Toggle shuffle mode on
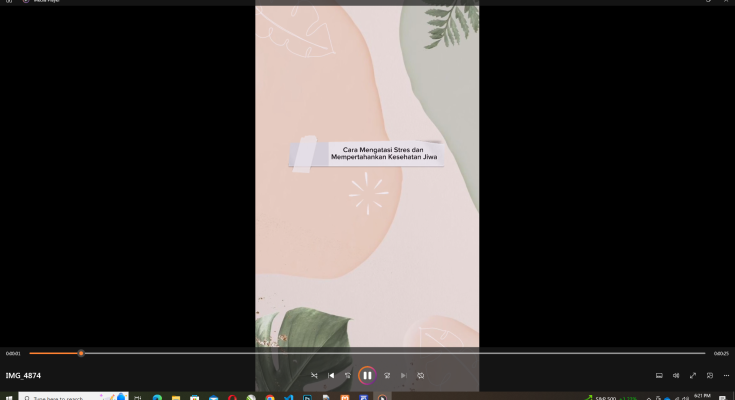Viewport: 735px width, 400px height. coord(314,376)
